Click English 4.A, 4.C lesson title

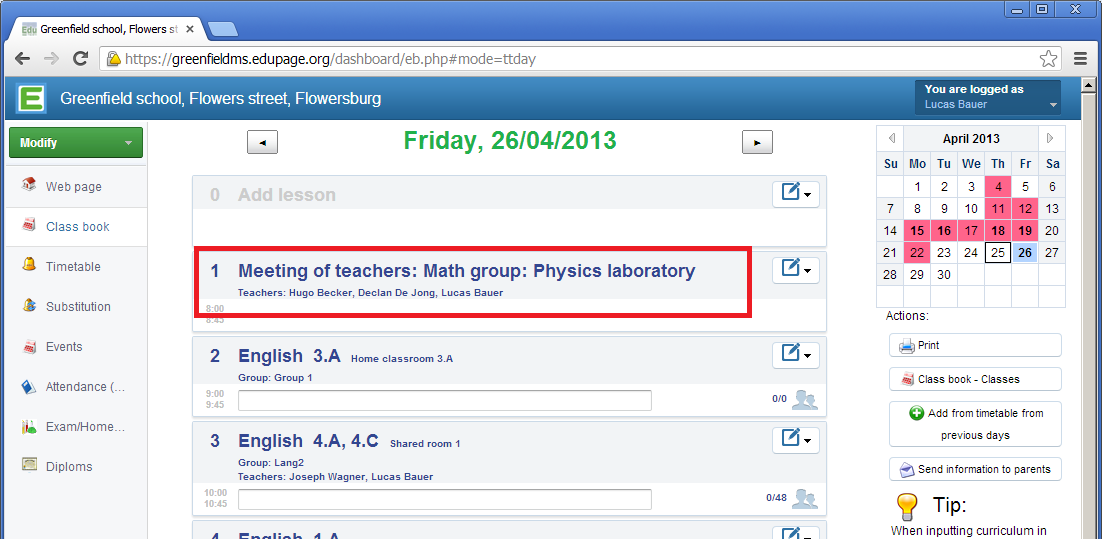309,441
